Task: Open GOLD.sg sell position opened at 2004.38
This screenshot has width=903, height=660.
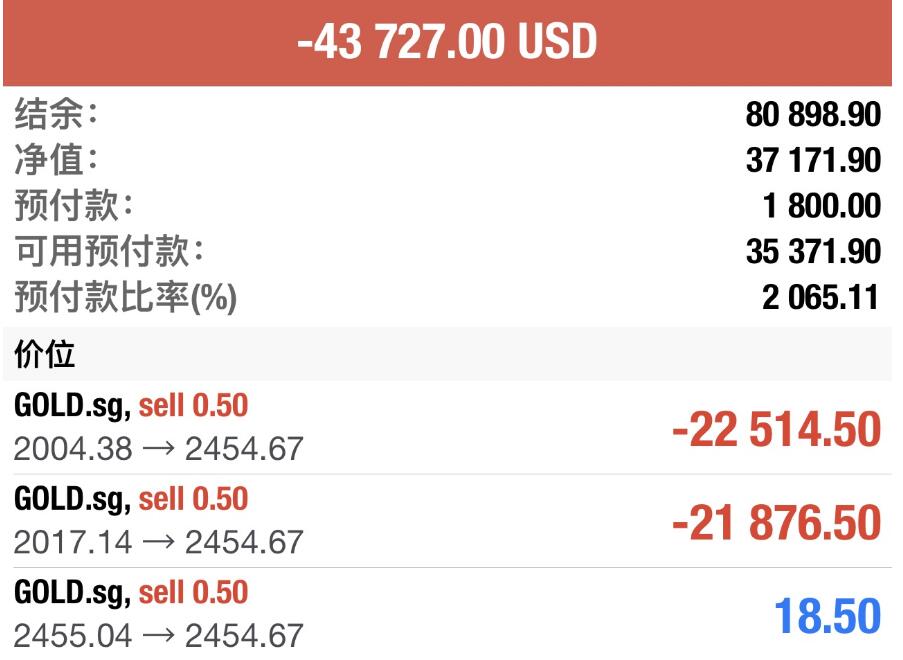Action: pyautogui.click(x=447, y=427)
